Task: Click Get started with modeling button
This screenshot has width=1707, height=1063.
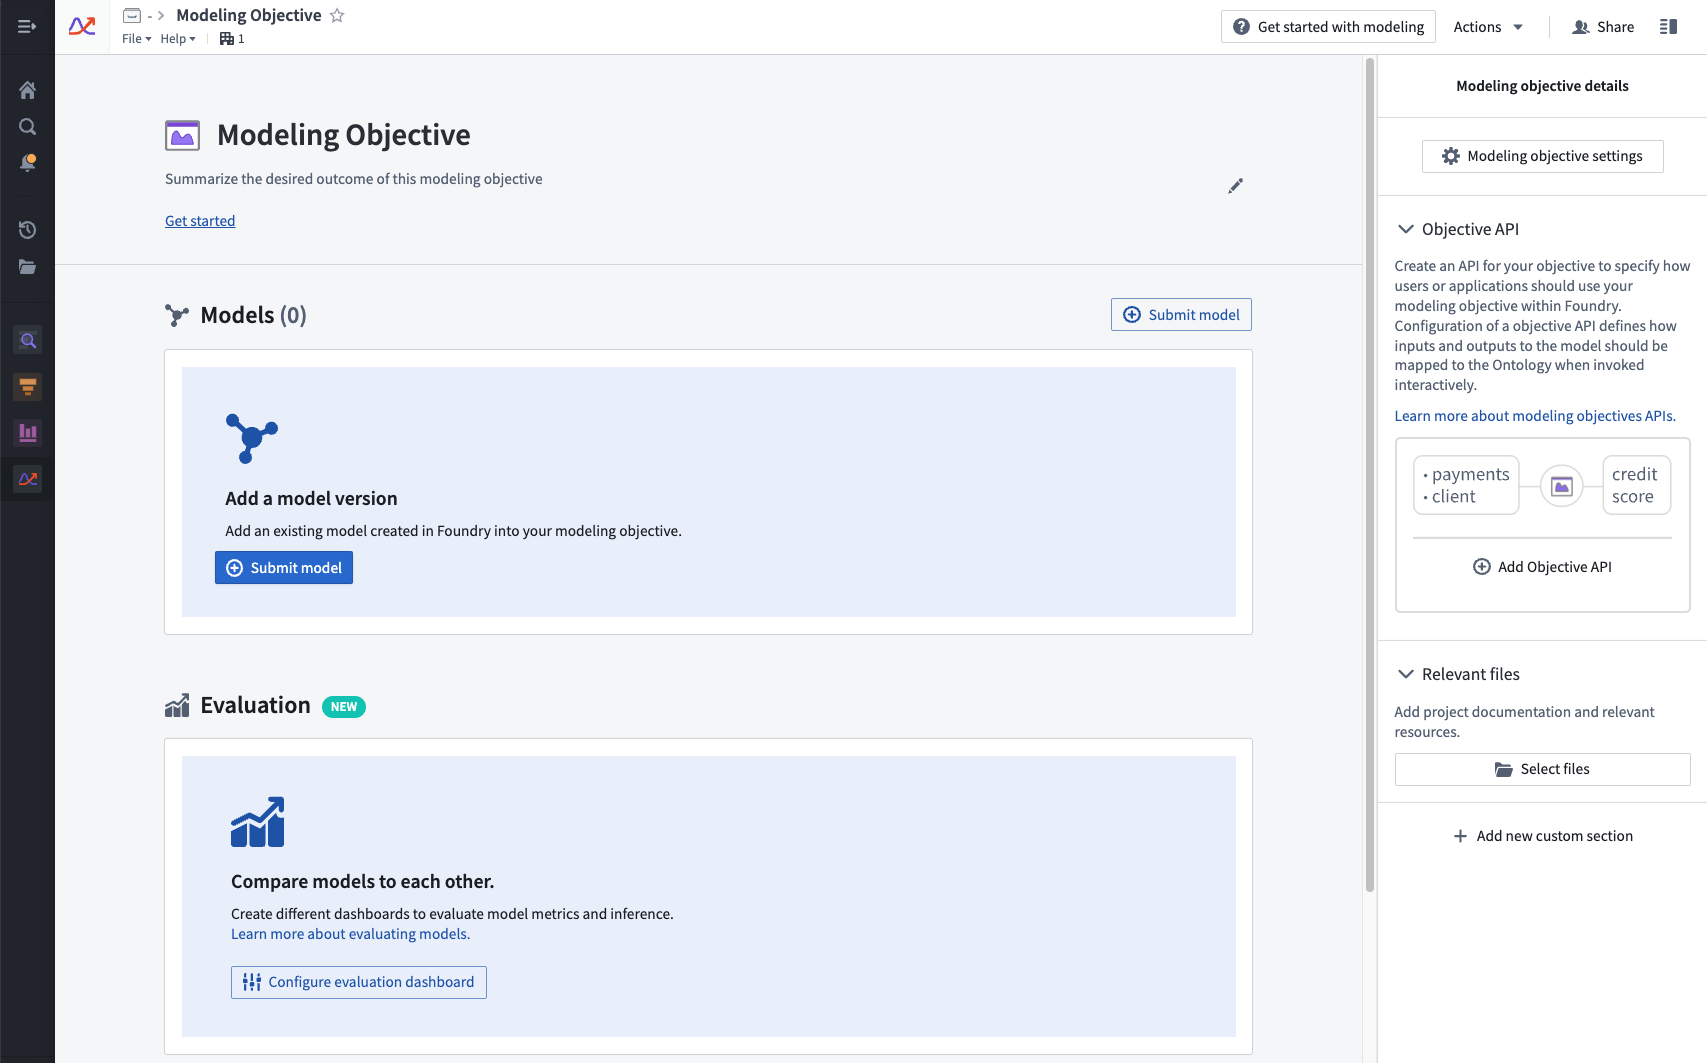Action: [x=1328, y=27]
